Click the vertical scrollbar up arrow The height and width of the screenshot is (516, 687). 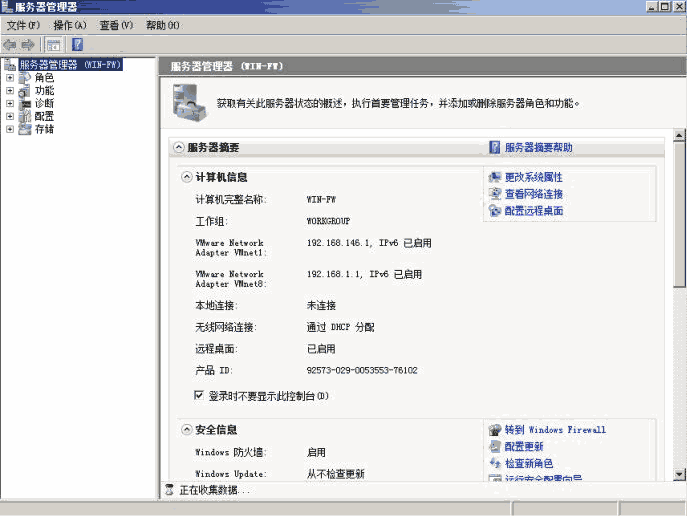point(679,135)
